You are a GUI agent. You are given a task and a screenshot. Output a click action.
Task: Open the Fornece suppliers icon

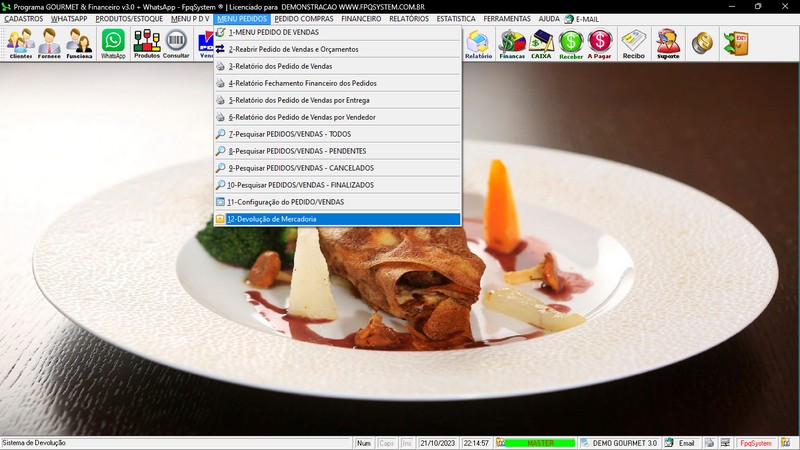point(49,44)
